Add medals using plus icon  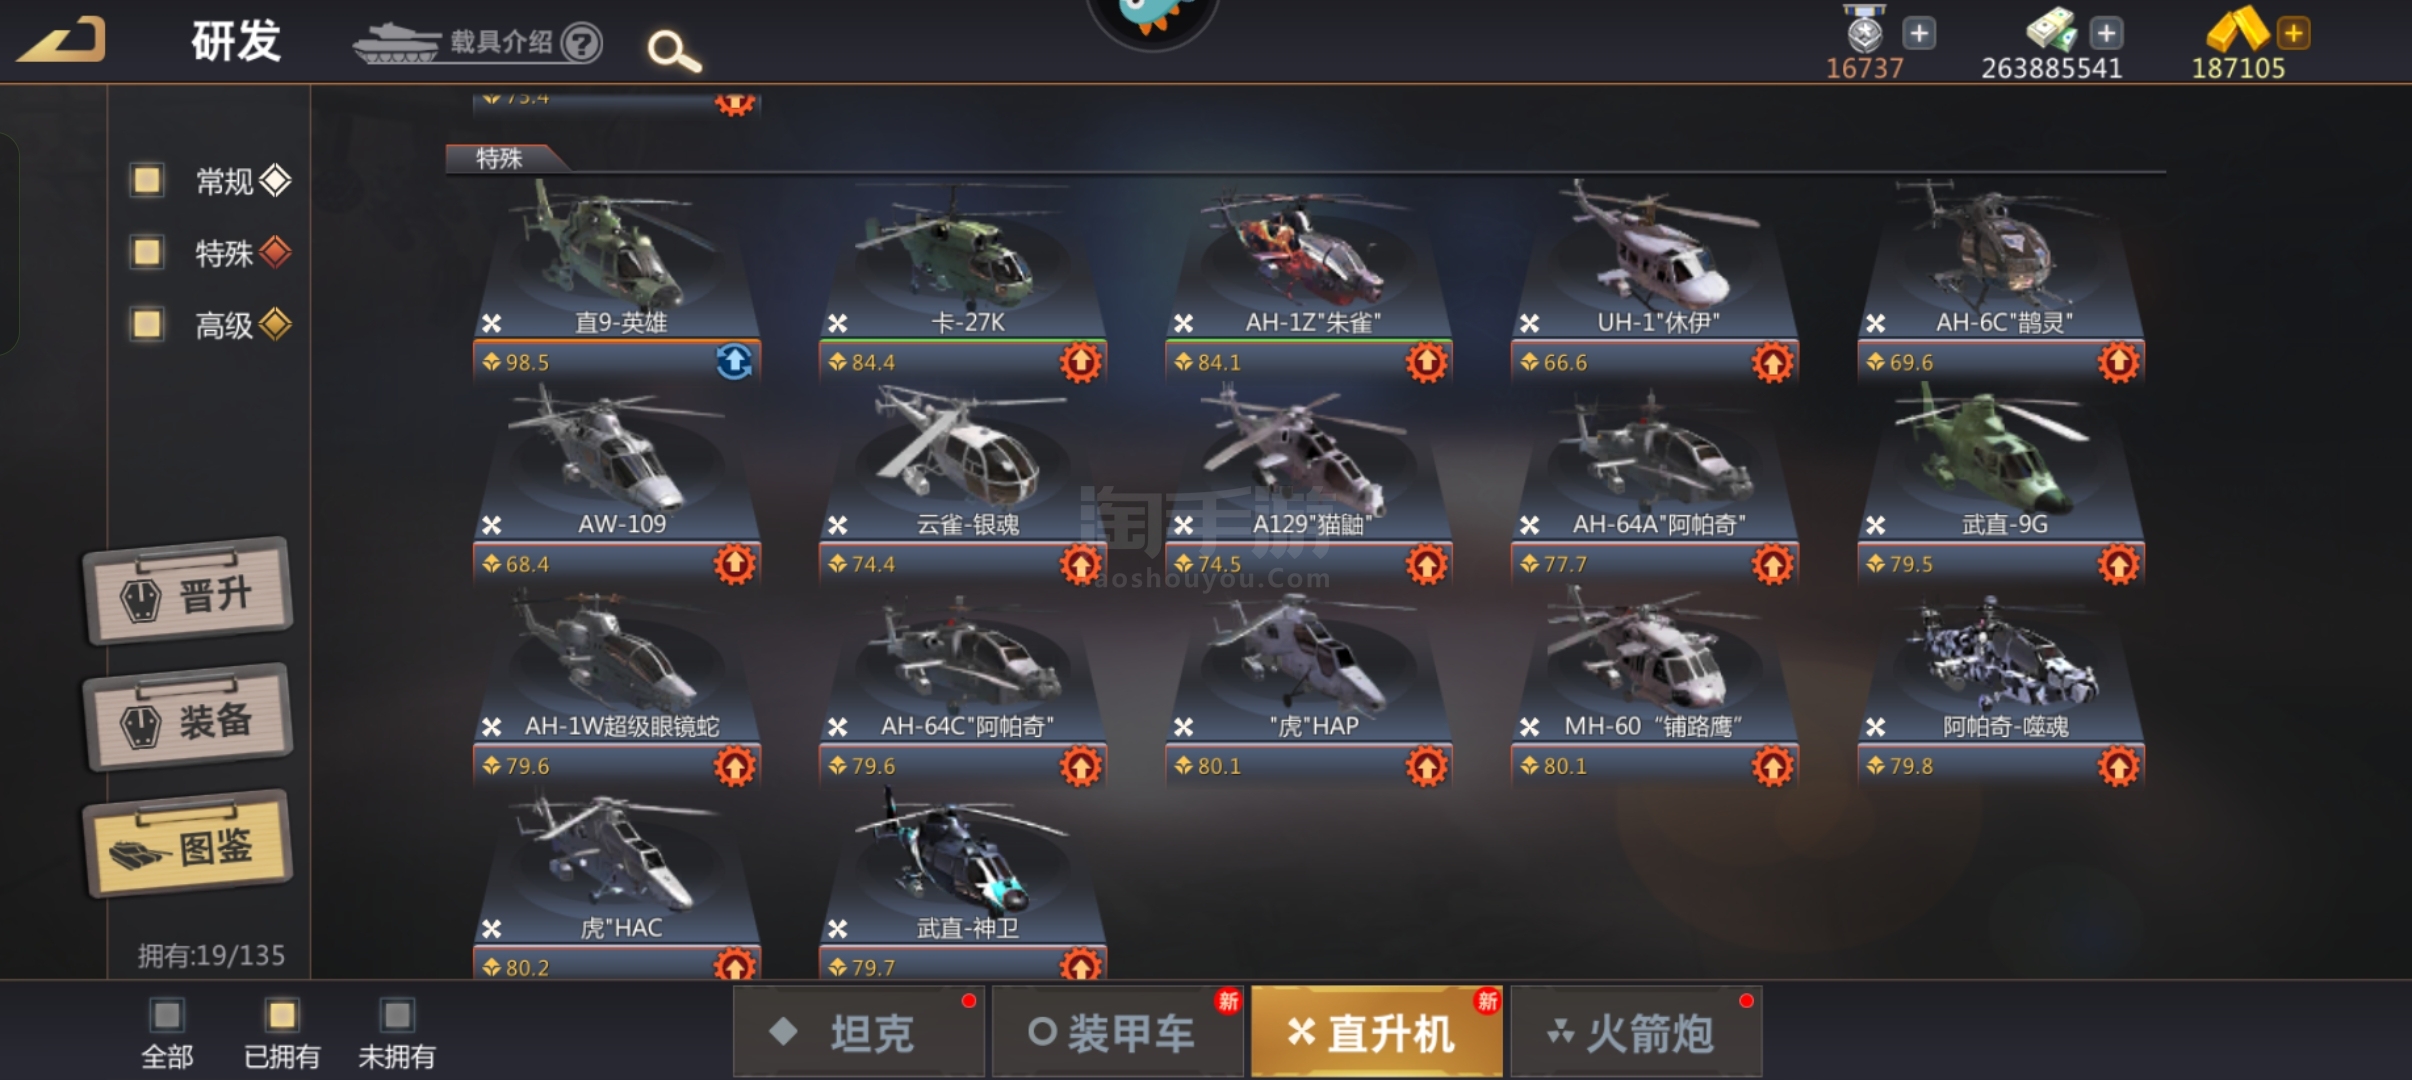click(1918, 33)
